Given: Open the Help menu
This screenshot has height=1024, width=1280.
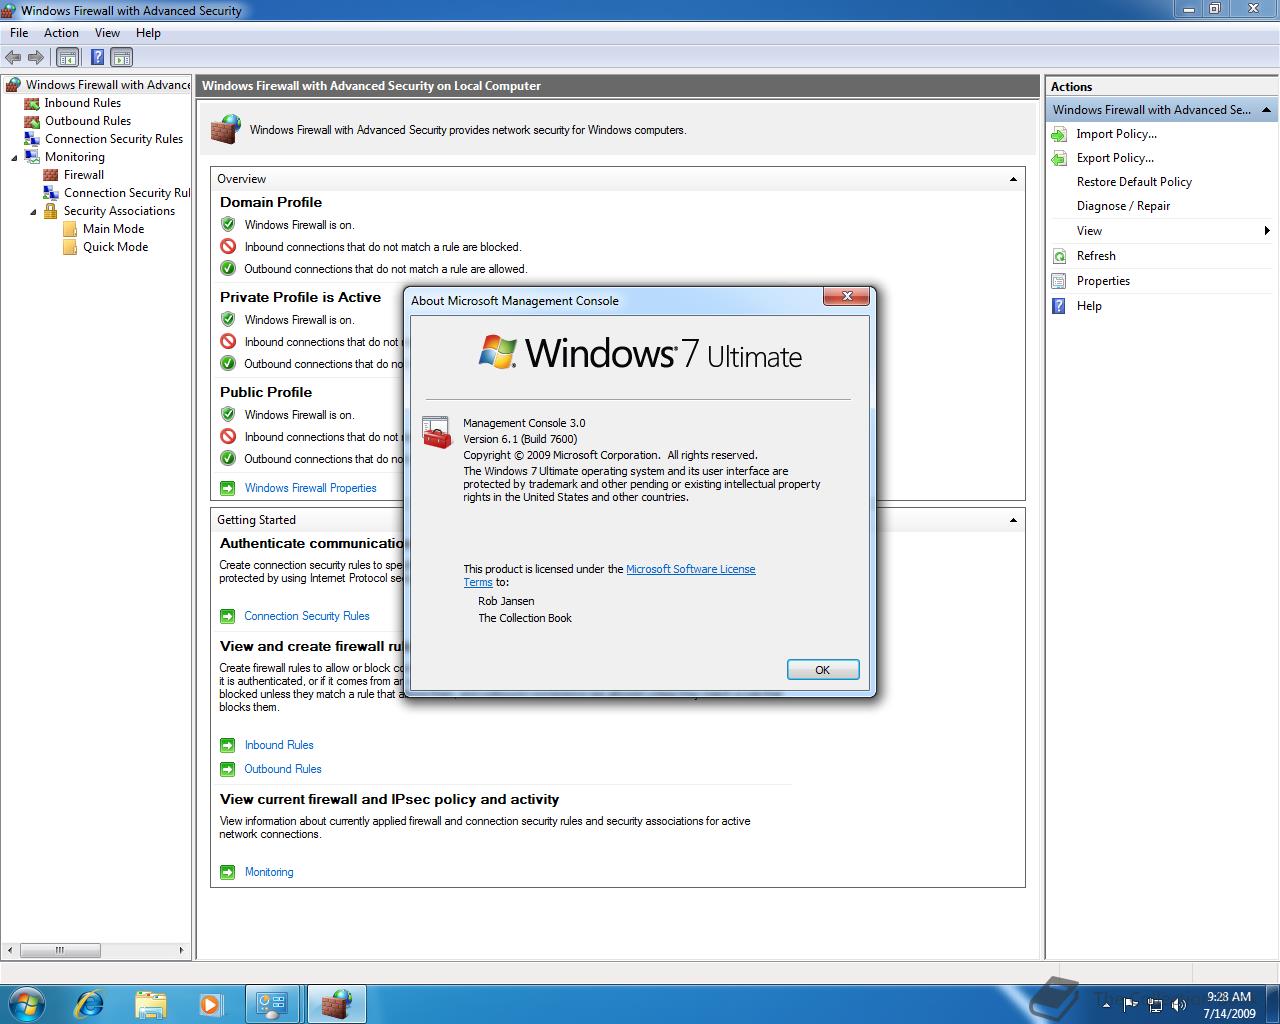Looking at the screenshot, I should click(x=148, y=33).
